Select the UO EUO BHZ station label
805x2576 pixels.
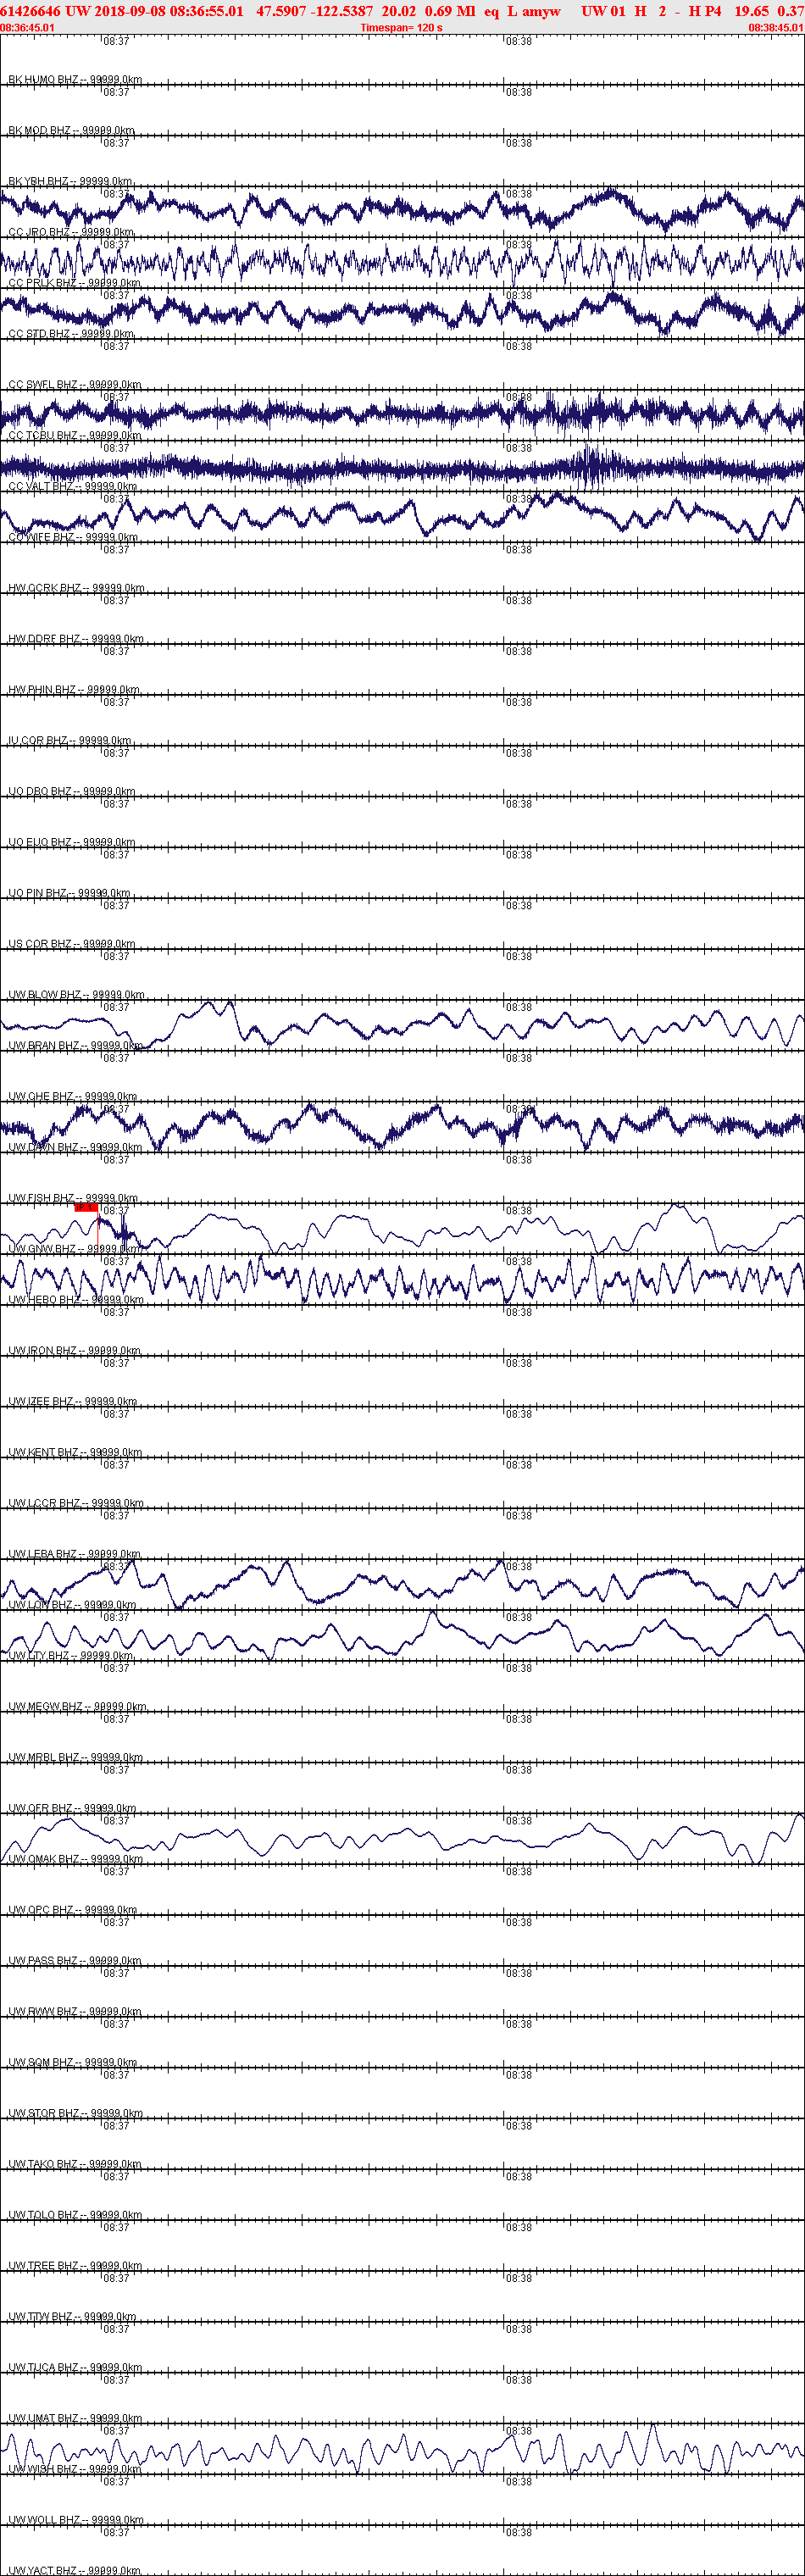pyautogui.click(x=72, y=843)
